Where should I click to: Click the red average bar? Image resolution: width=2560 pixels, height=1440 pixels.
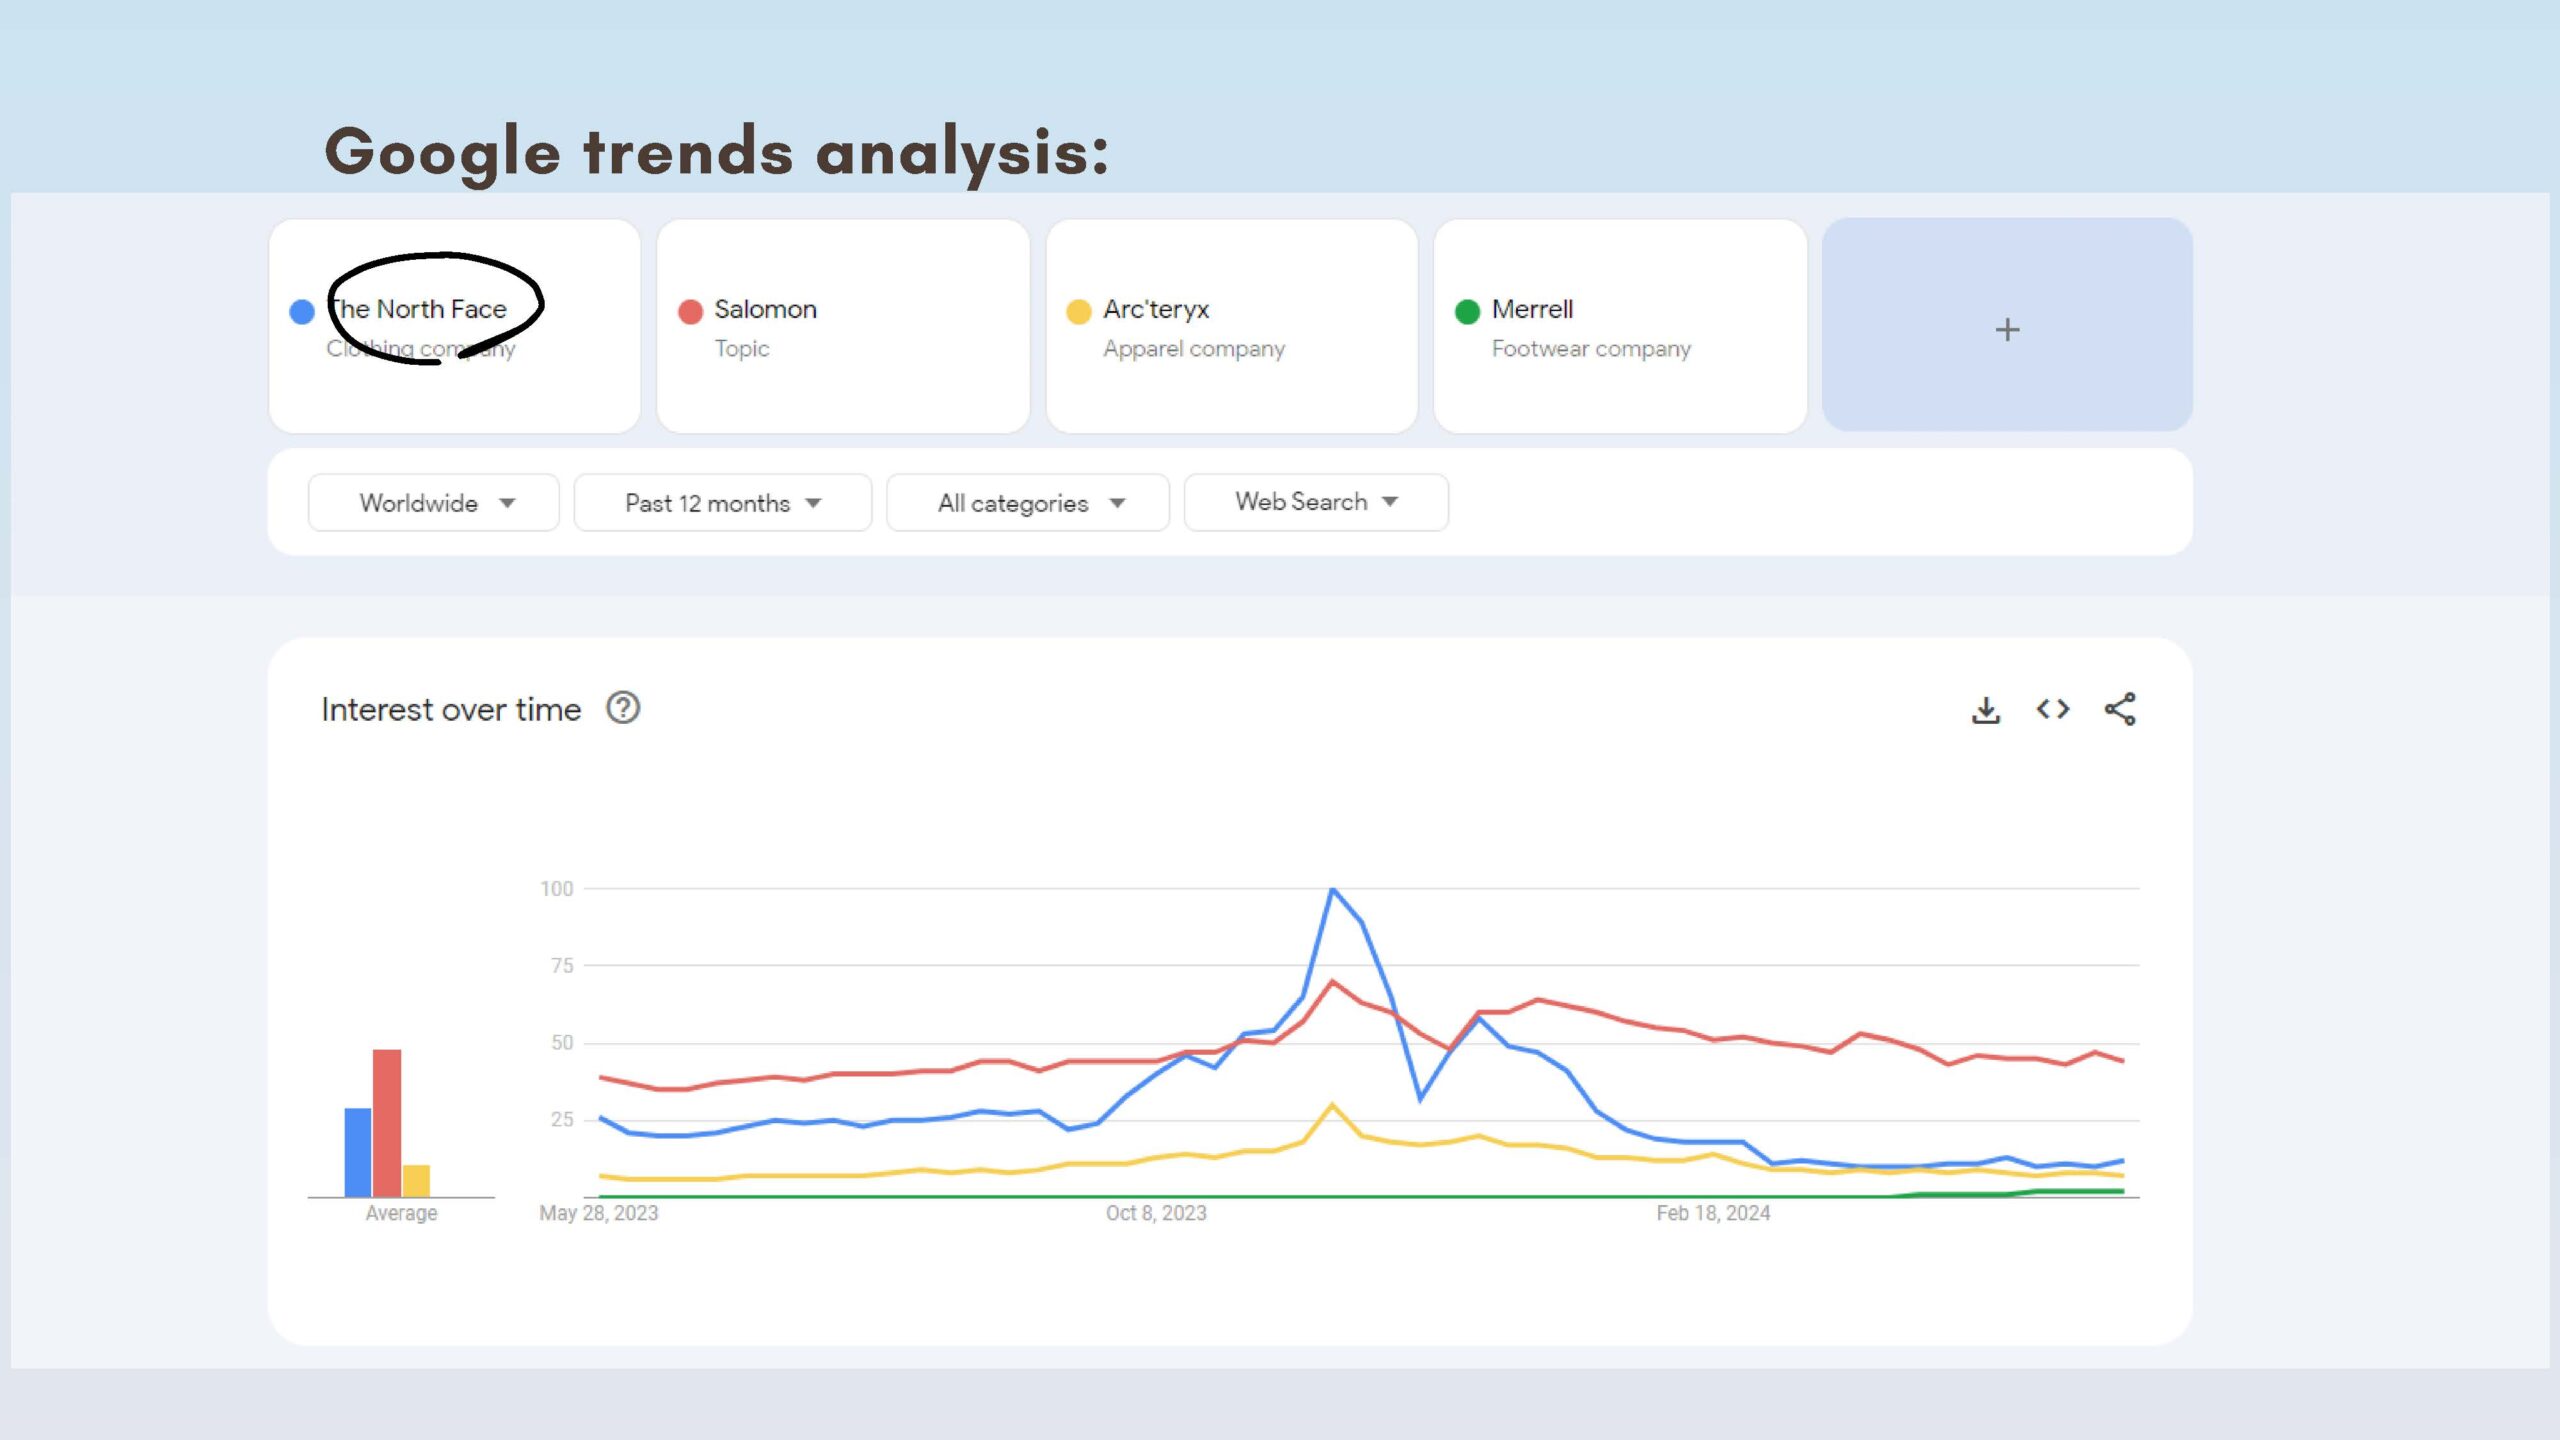pyautogui.click(x=387, y=1123)
